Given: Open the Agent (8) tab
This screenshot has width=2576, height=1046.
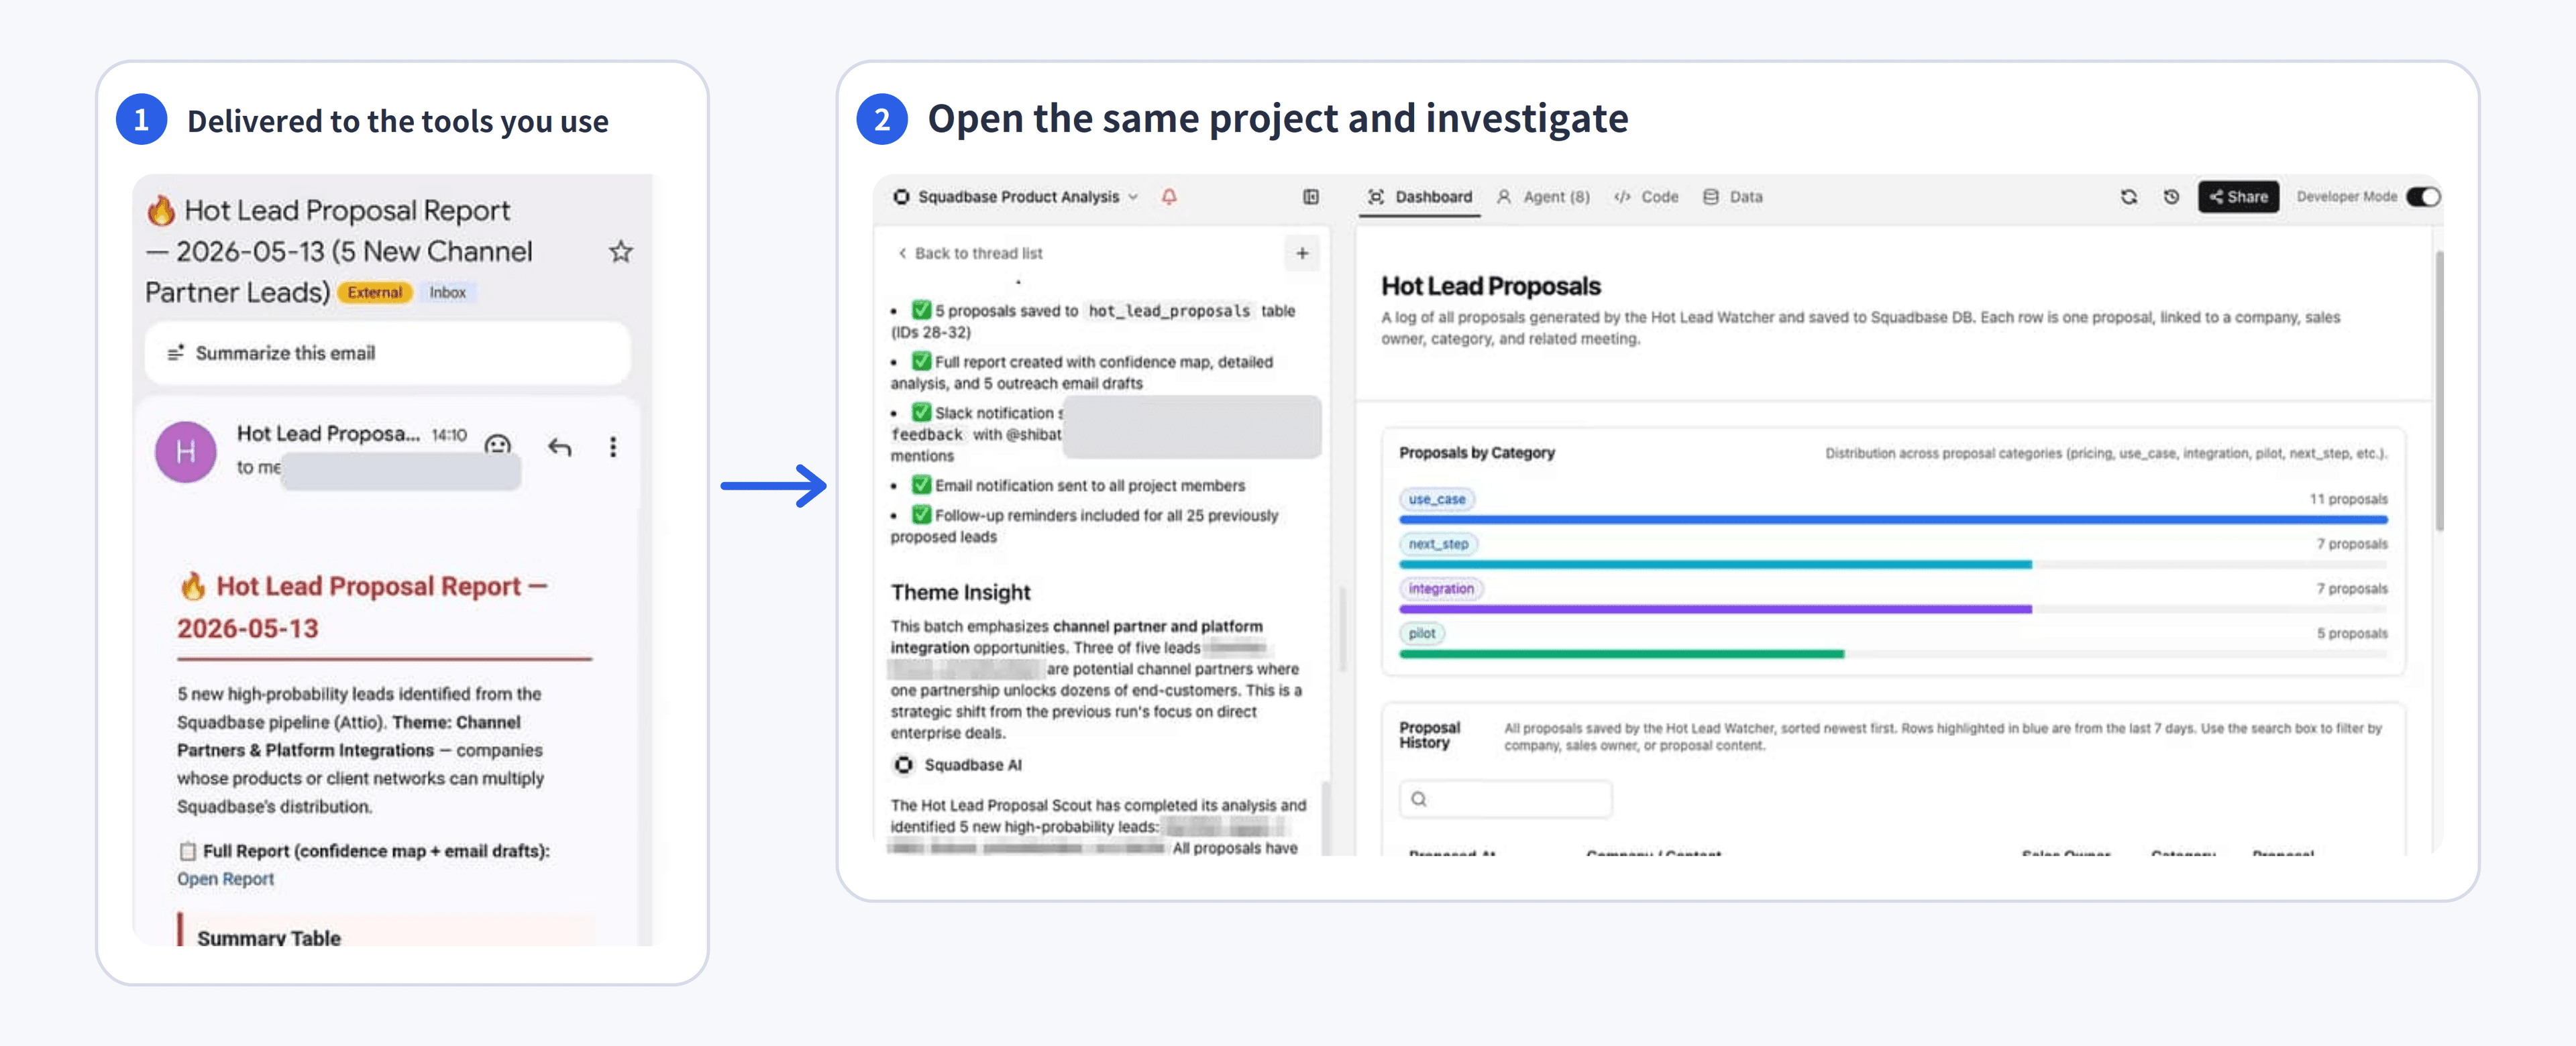Looking at the screenshot, I should (x=1543, y=197).
